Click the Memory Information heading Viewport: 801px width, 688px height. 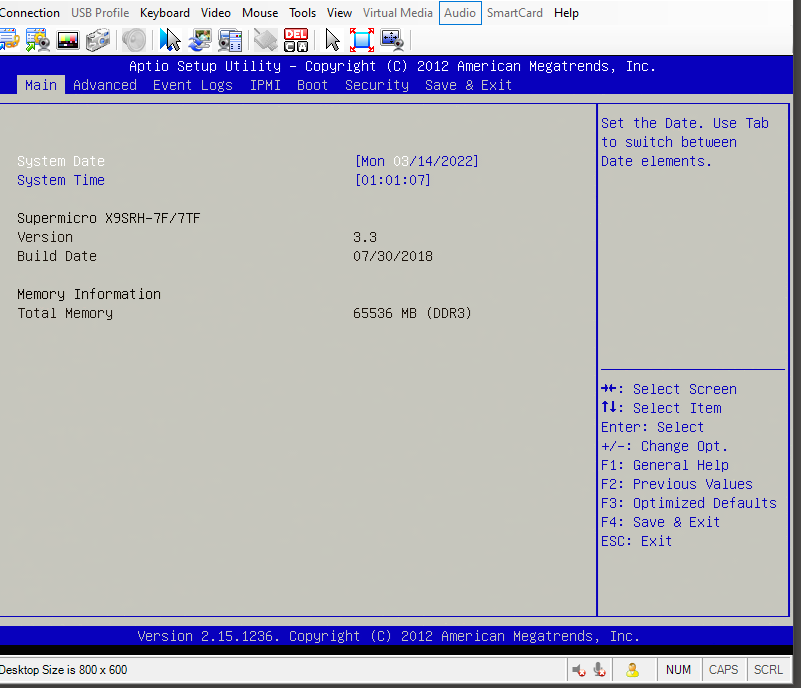point(89,294)
